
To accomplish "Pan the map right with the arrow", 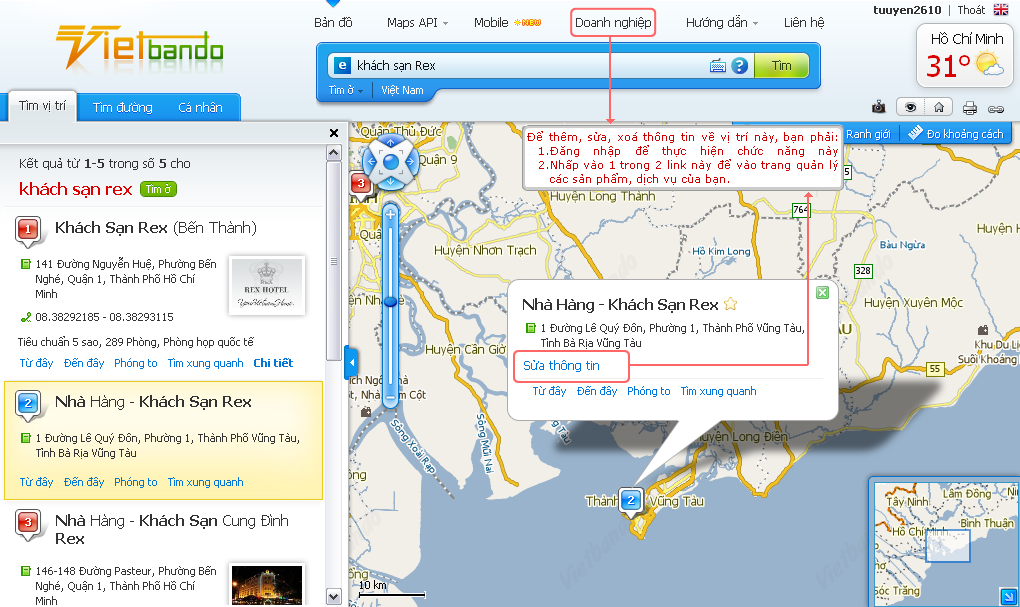I will click(411, 162).
